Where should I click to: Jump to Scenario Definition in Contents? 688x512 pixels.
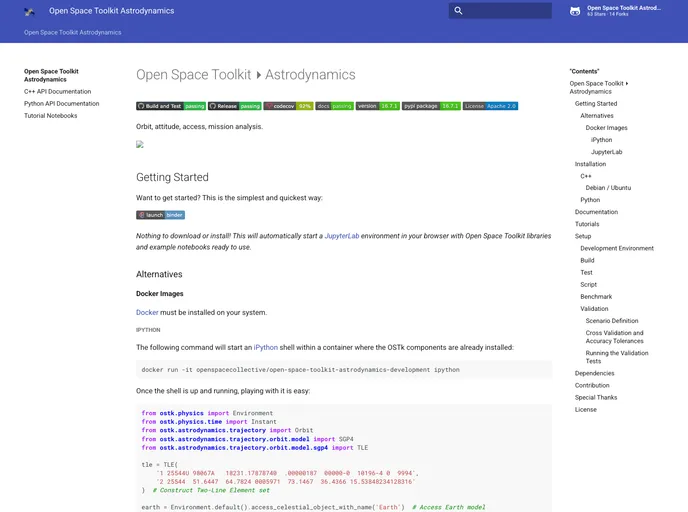(612, 321)
